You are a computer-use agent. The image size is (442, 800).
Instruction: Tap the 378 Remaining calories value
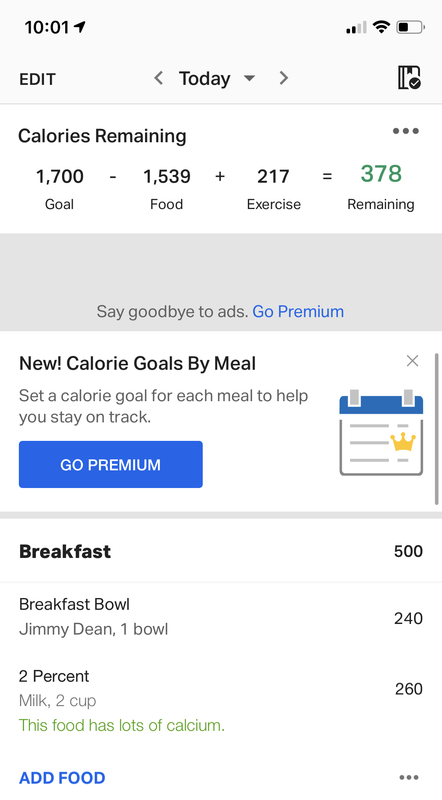click(381, 174)
